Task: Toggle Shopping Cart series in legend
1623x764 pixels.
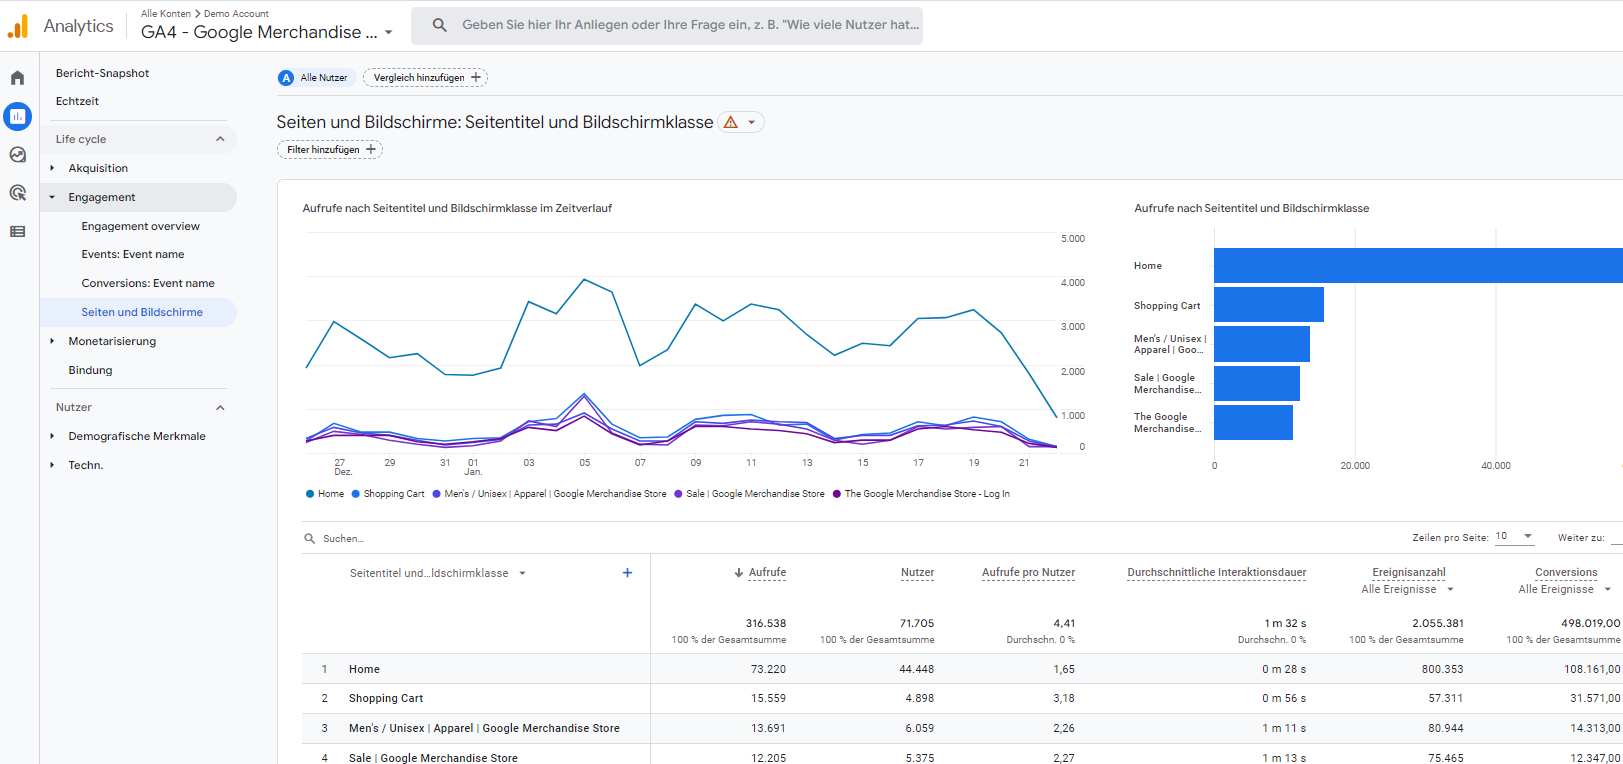Action: click(388, 494)
